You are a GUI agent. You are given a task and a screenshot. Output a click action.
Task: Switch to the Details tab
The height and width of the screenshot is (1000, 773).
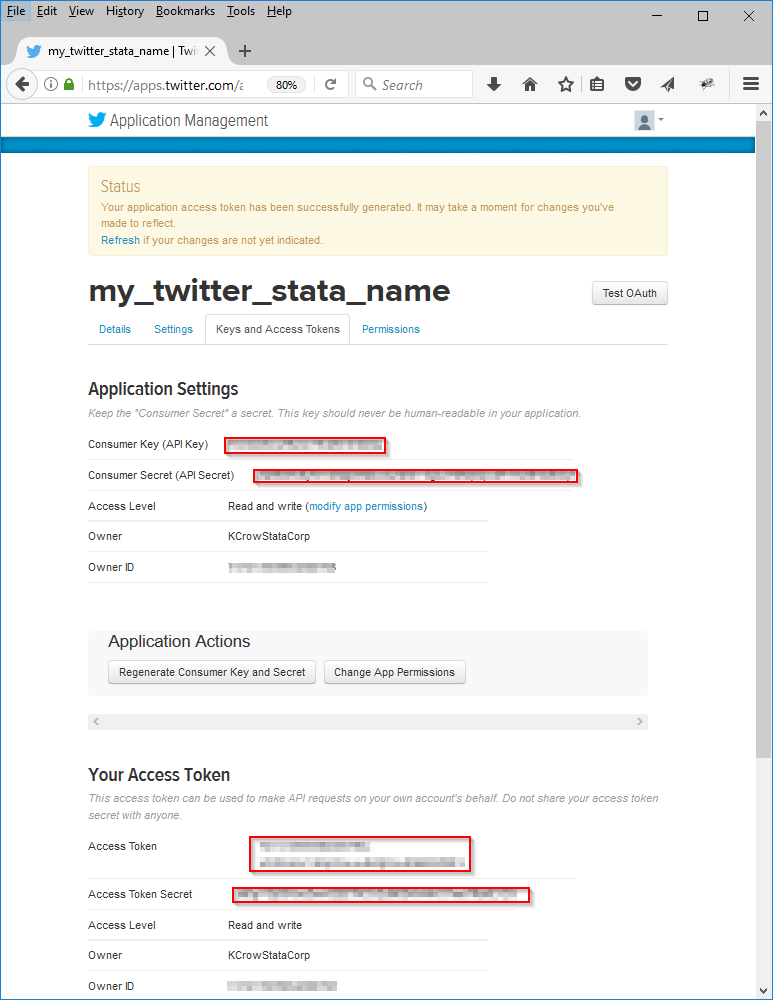115,329
